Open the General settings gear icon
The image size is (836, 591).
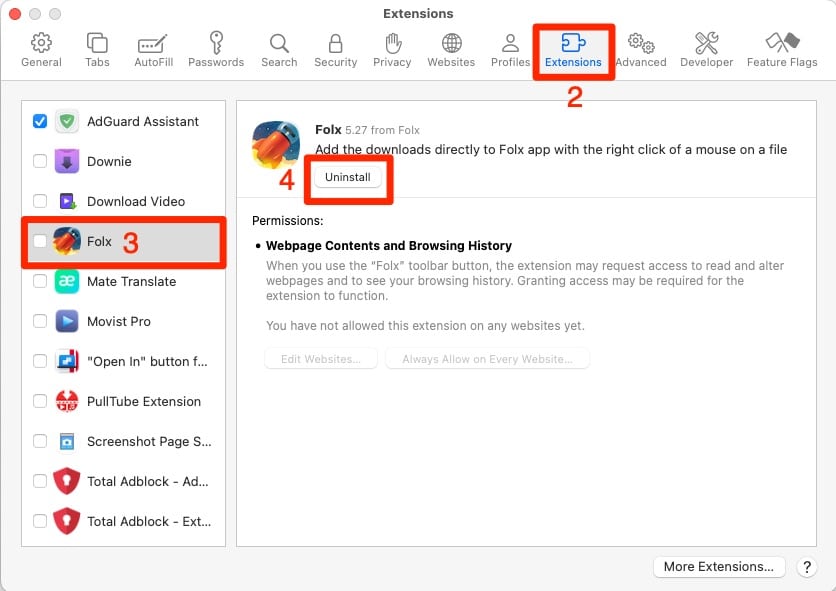click(41, 43)
